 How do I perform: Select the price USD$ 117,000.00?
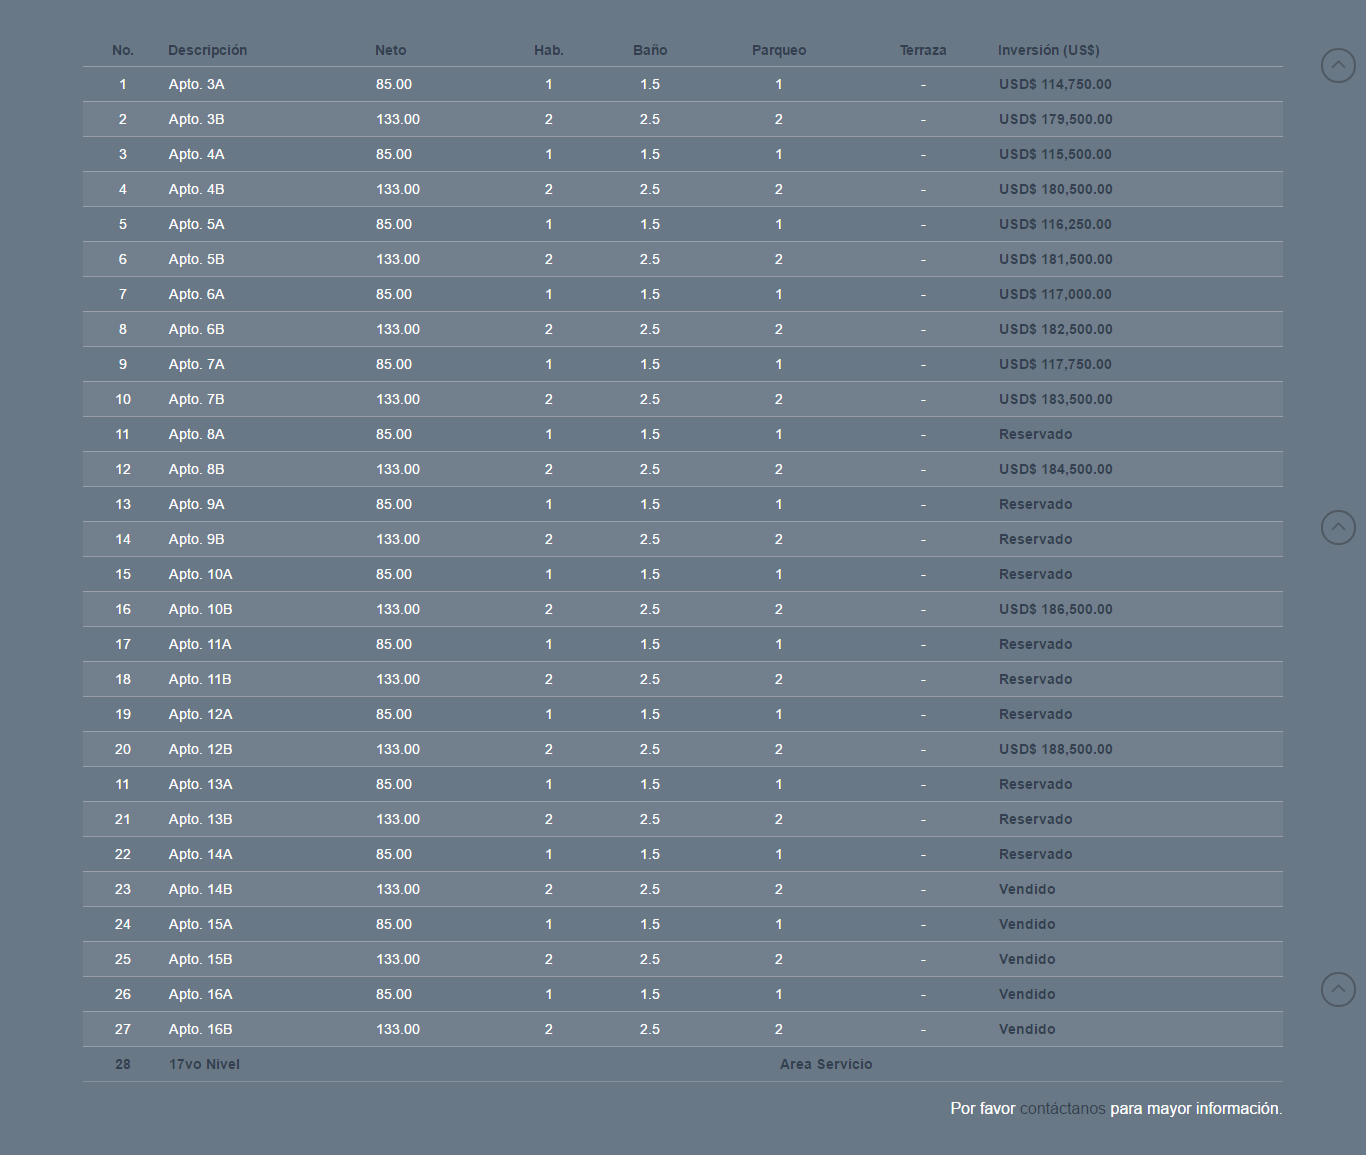point(1055,295)
